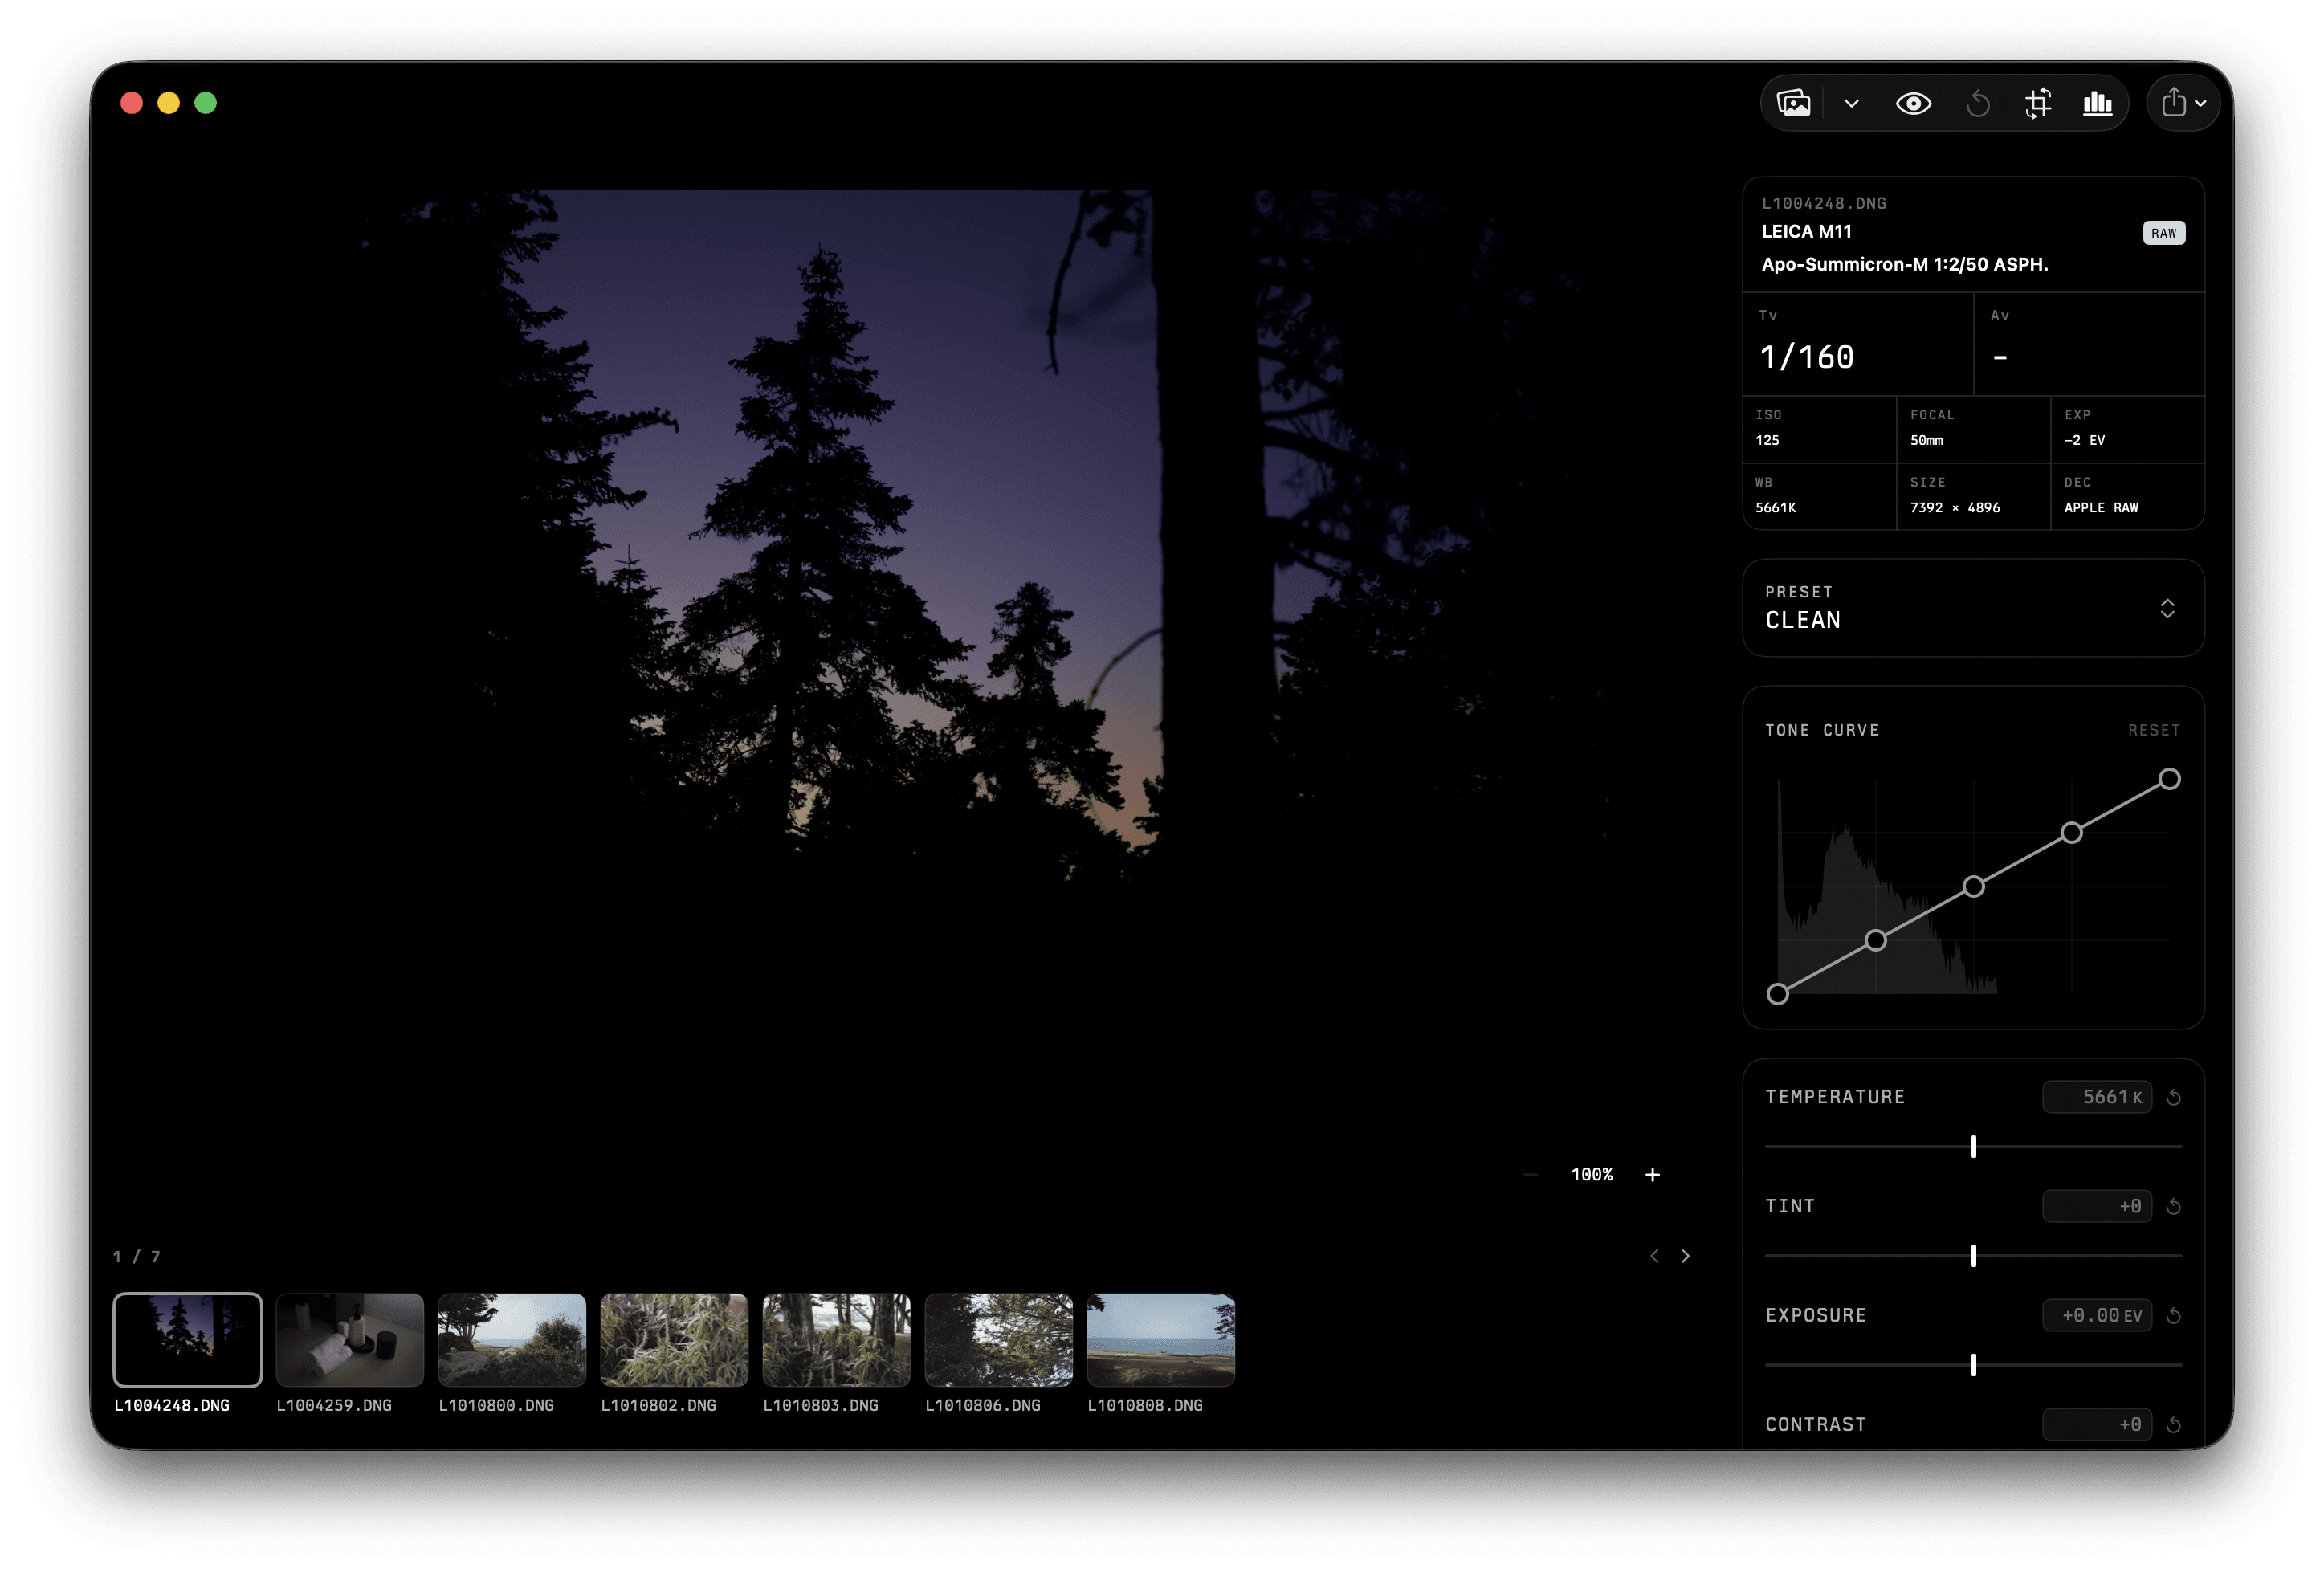The width and height of the screenshot is (2324, 1569).
Task: Click the Tint slider handle
Action: [1973, 1255]
